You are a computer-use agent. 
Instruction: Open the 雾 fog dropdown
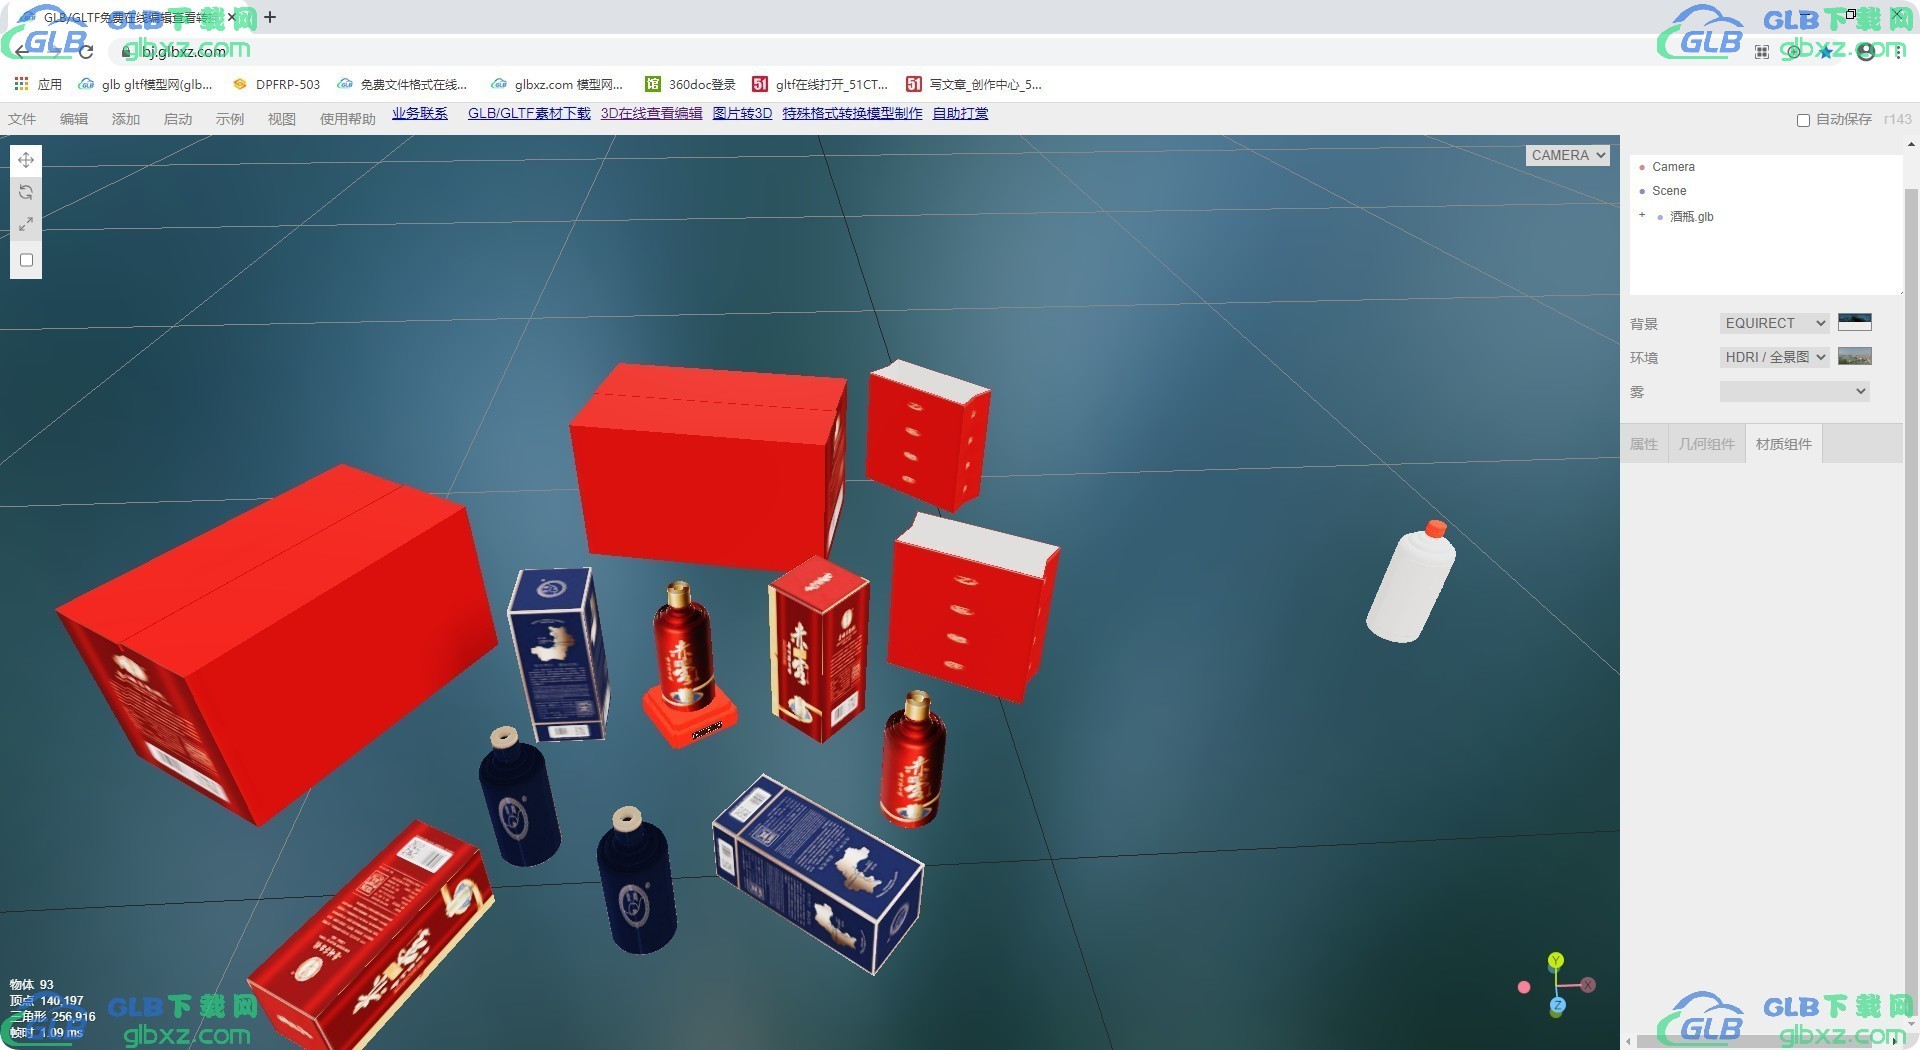pos(1794,391)
